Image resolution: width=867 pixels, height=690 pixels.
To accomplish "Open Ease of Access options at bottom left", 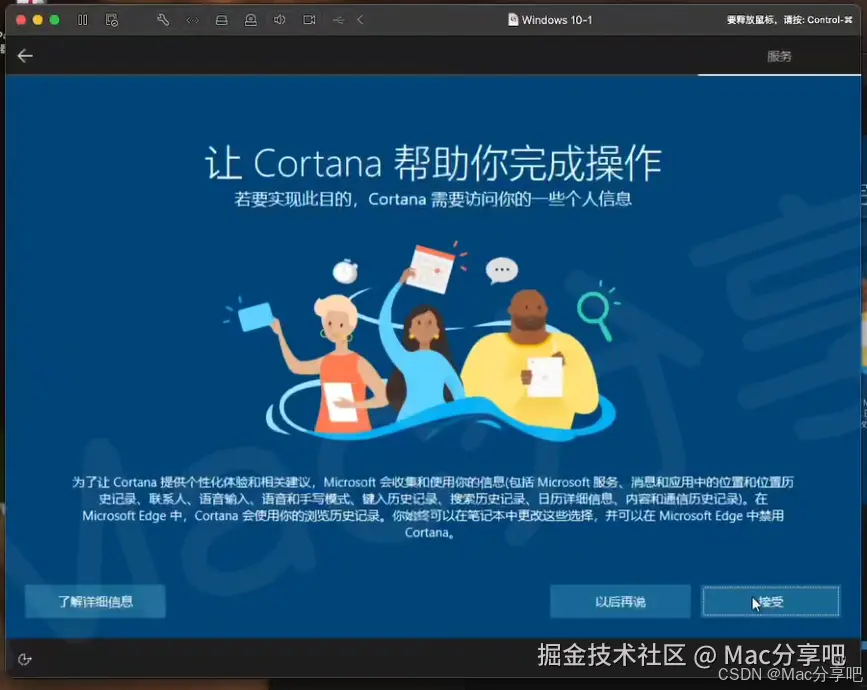I will tap(25, 659).
